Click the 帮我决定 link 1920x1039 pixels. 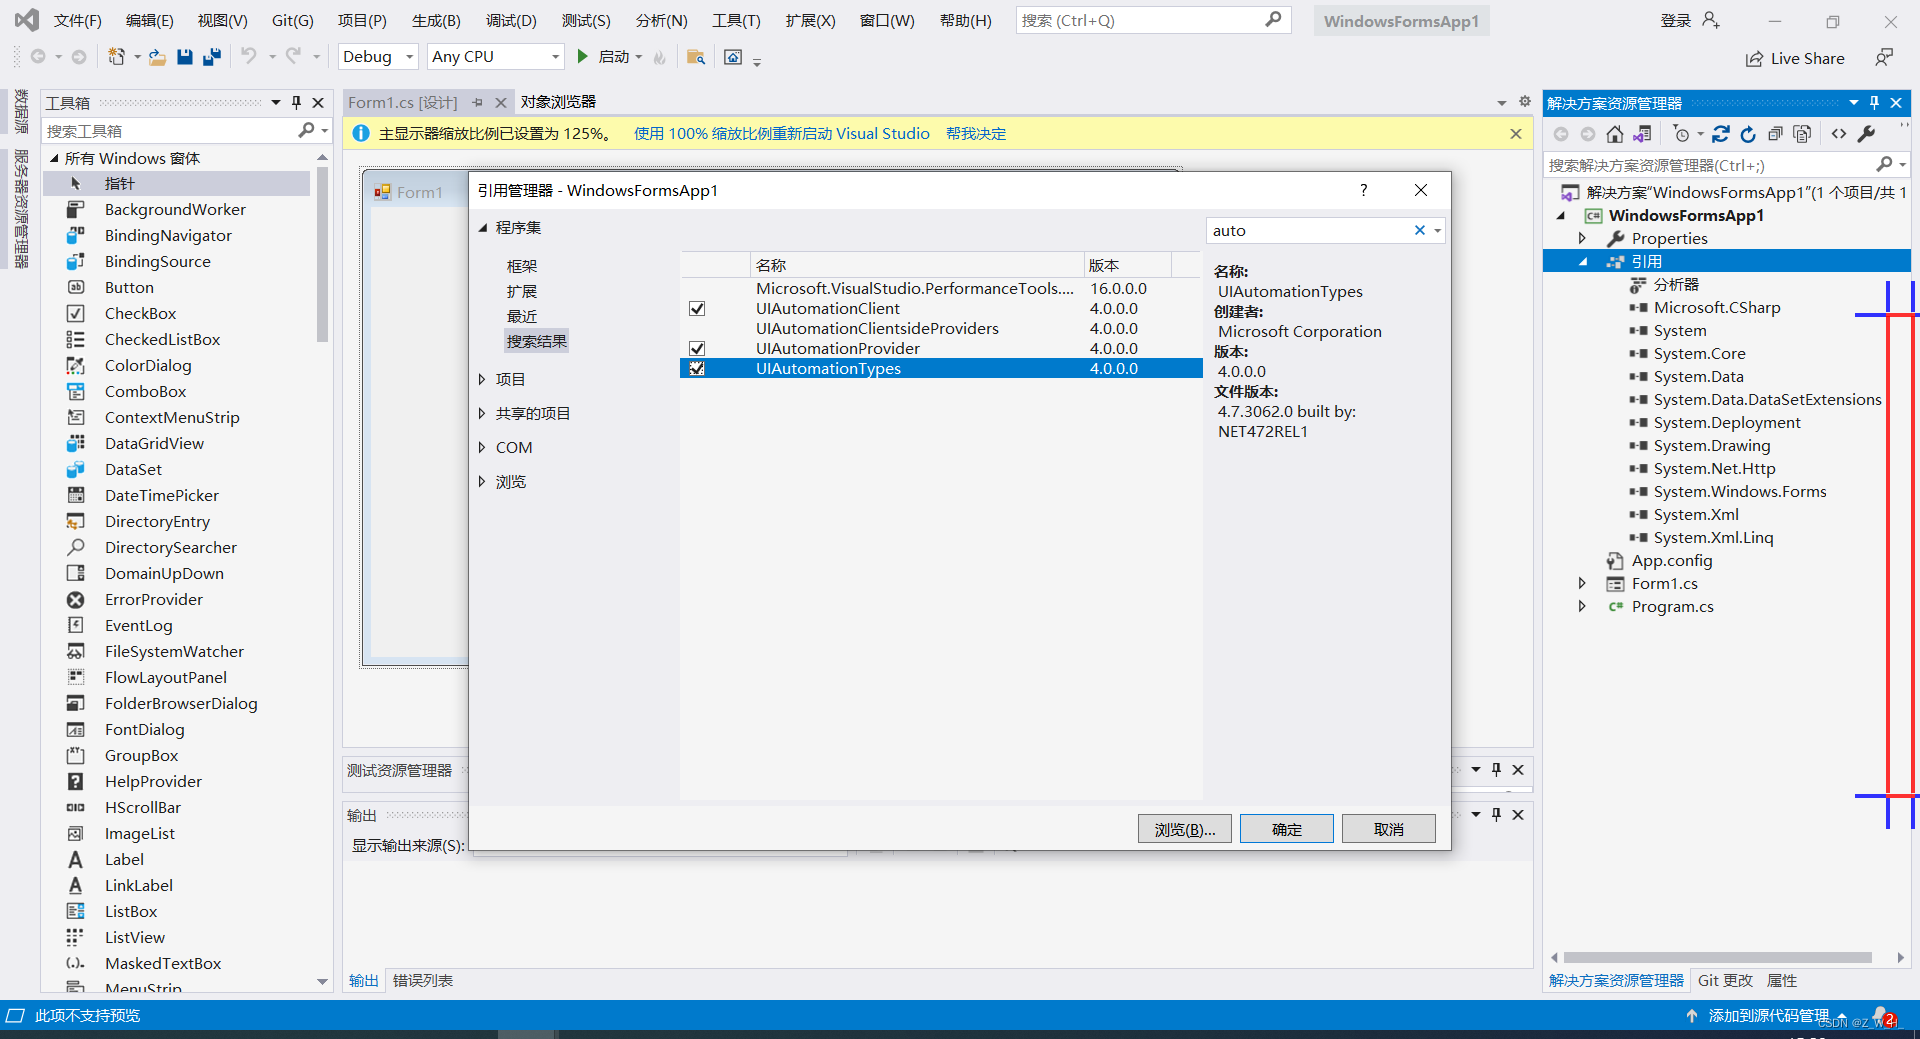[x=976, y=134]
